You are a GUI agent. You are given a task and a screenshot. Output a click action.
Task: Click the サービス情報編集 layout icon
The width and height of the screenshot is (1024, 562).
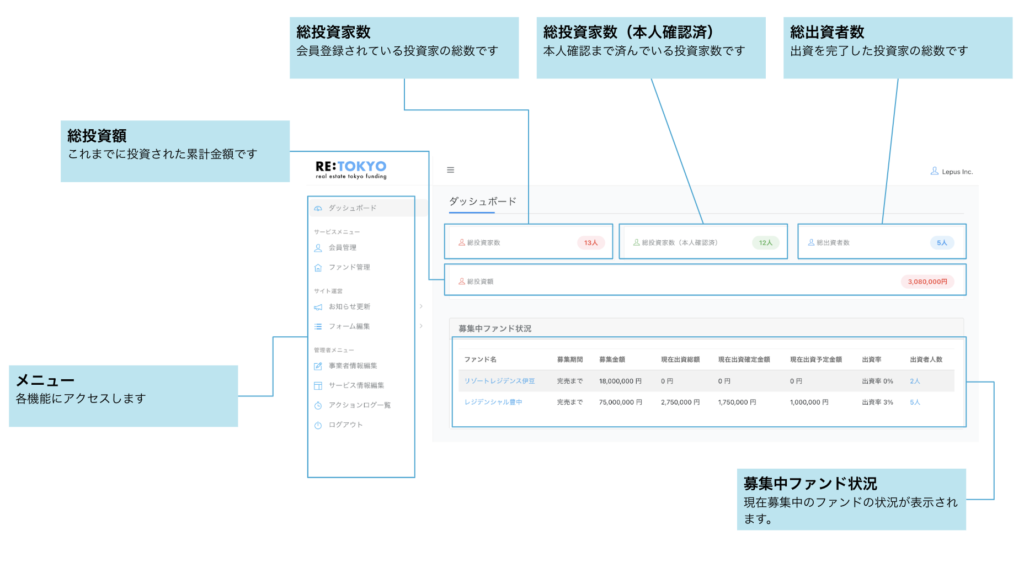coord(318,385)
